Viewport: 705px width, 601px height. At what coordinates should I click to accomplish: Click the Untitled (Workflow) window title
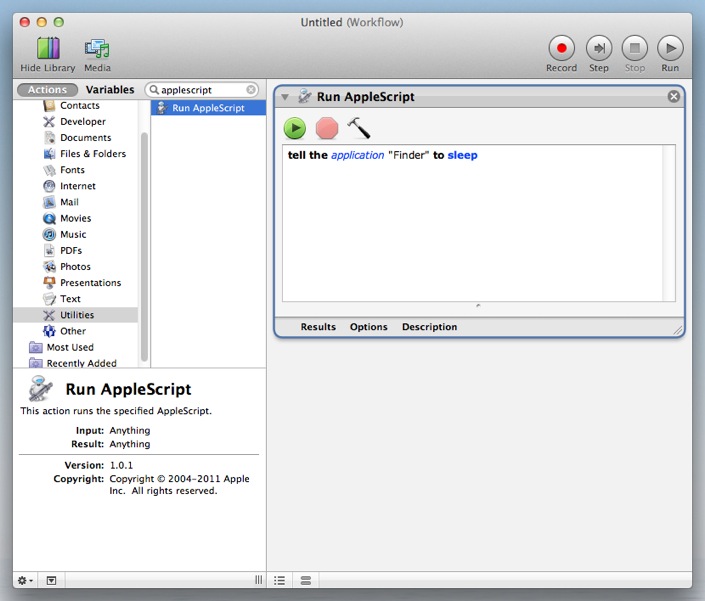[x=352, y=22]
